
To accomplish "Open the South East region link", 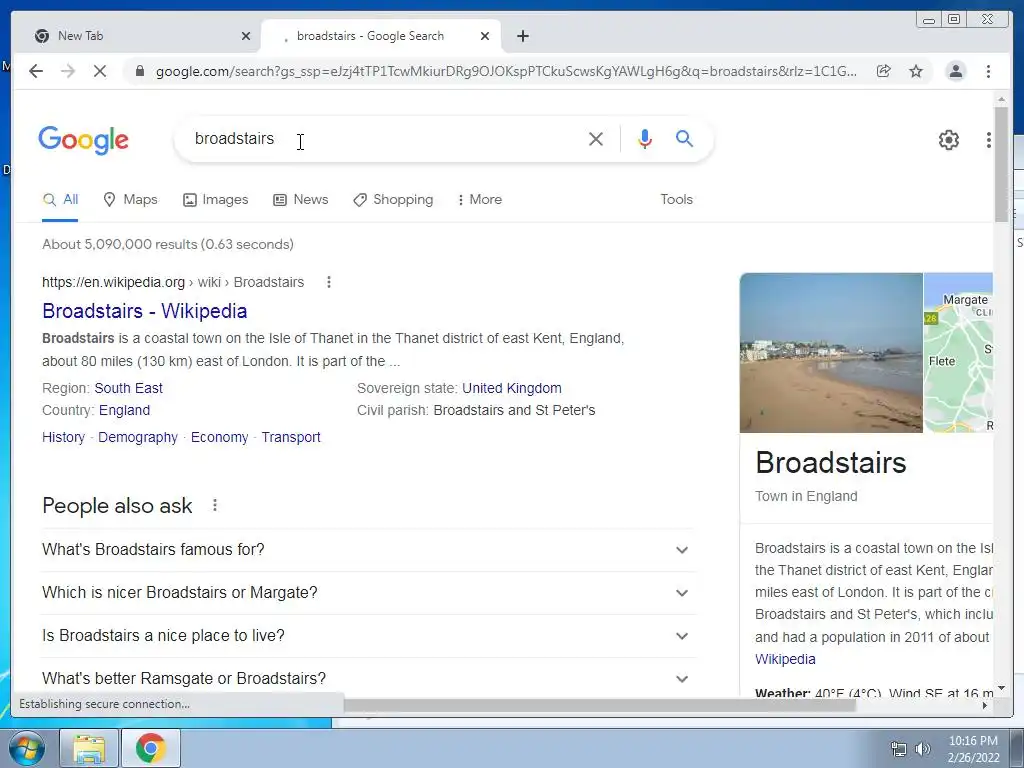I will 129,388.
